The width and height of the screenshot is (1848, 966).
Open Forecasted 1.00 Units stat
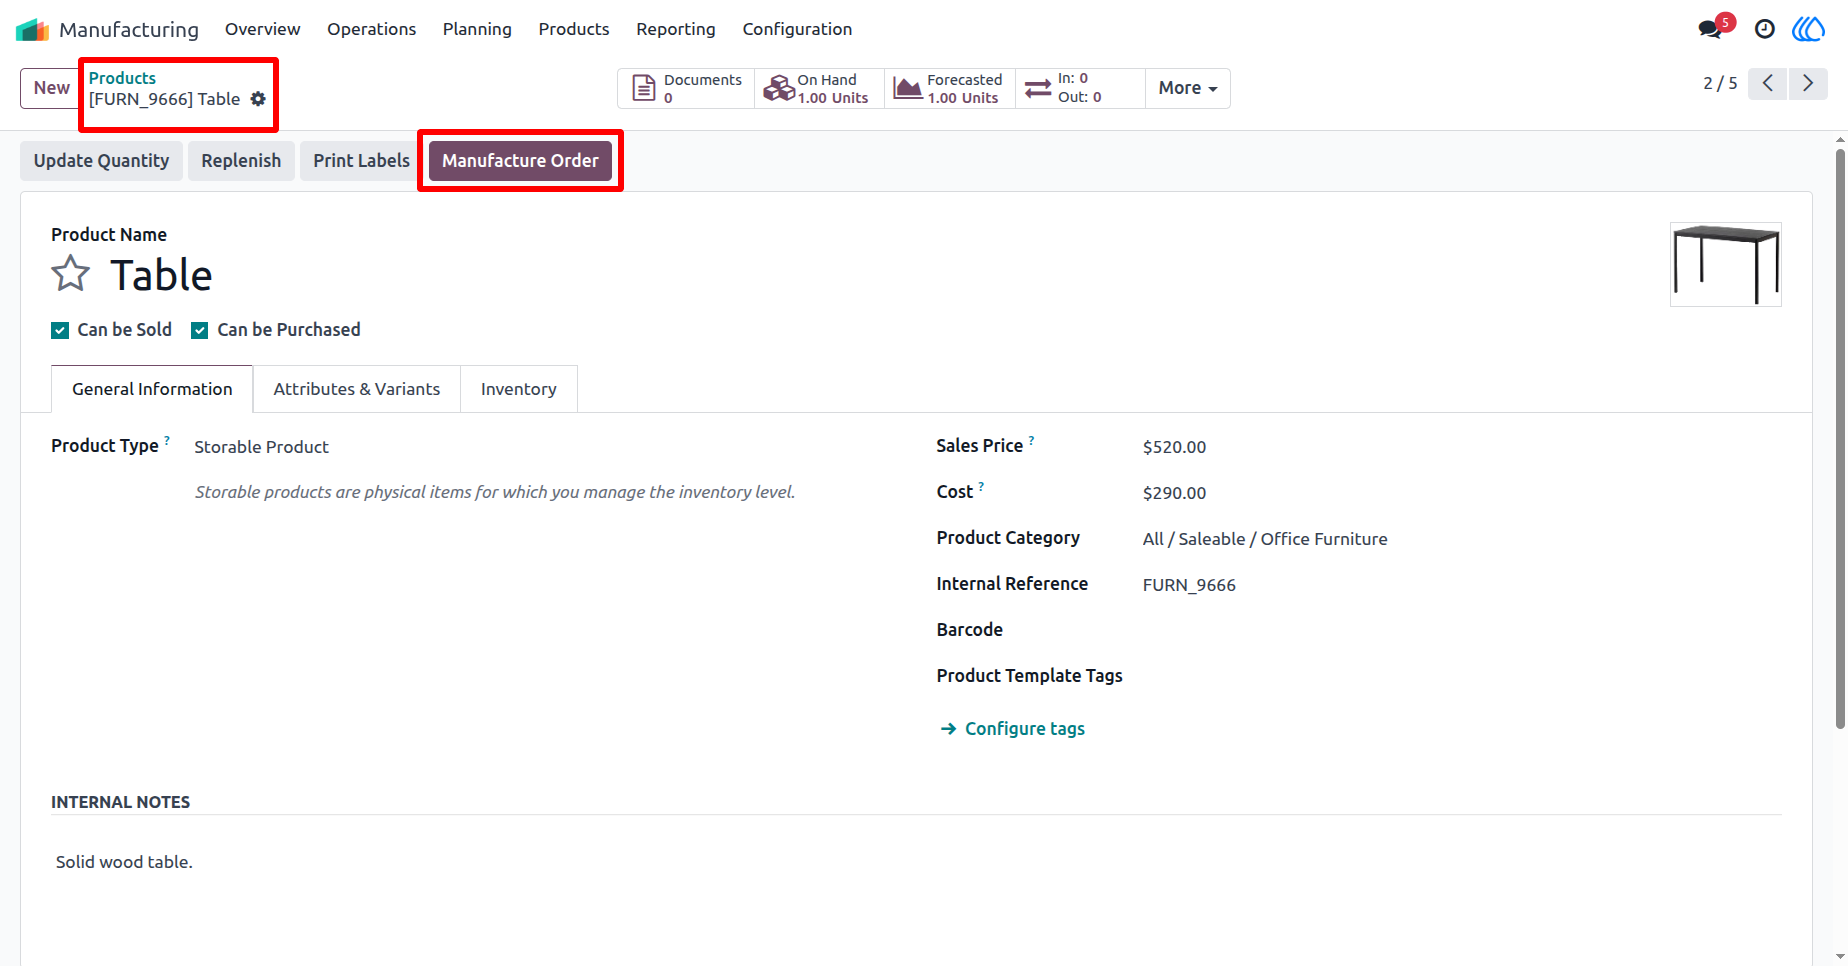(x=950, y=88)
